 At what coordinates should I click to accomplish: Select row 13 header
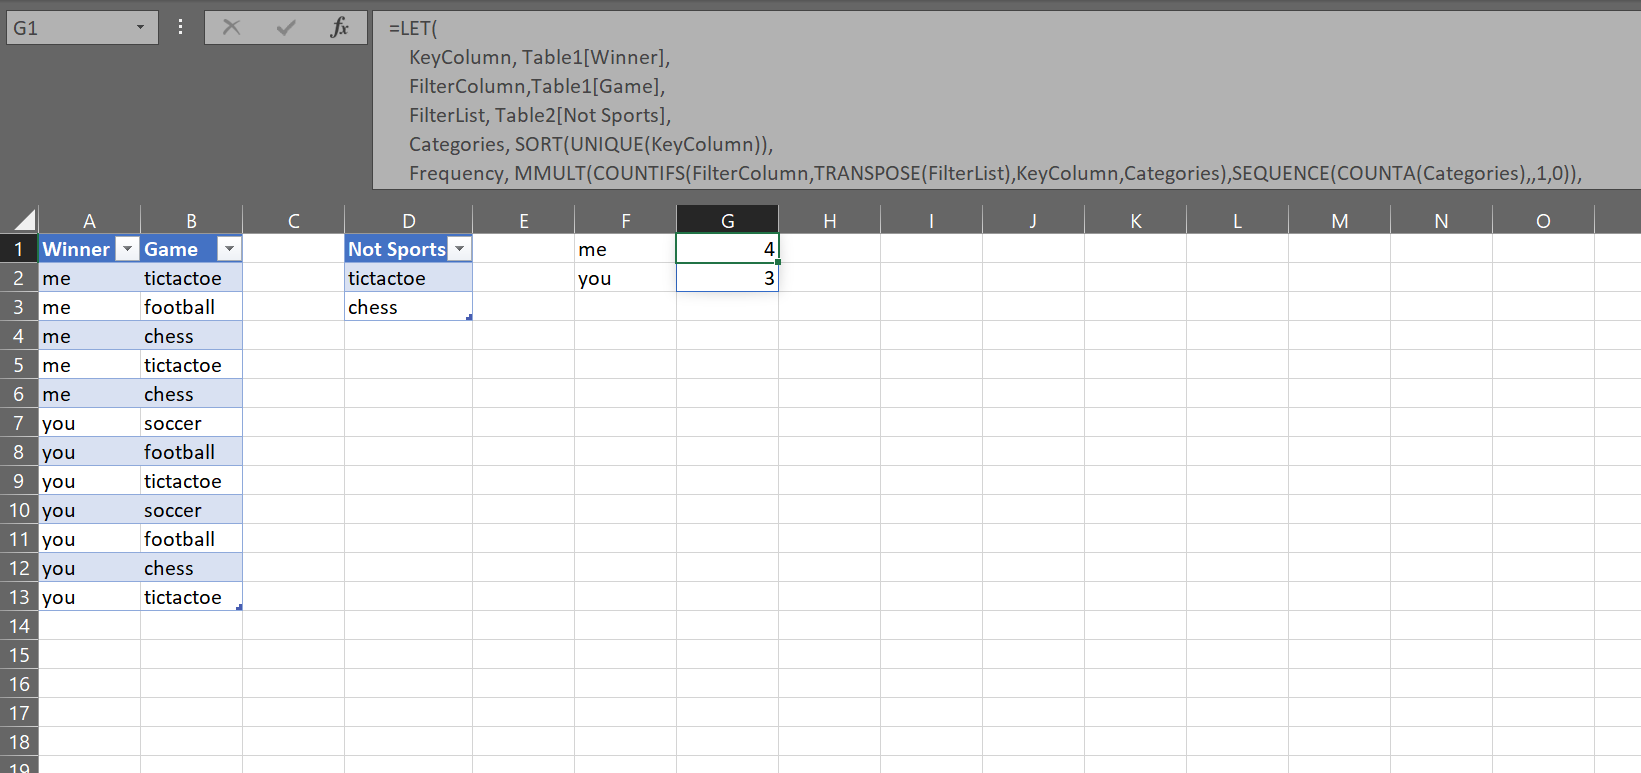click(19, 596)
